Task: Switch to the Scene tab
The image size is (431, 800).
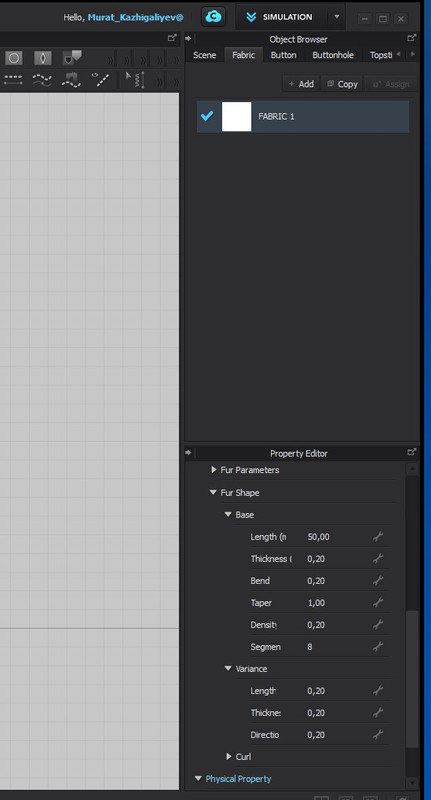Action: click(205, 55)
